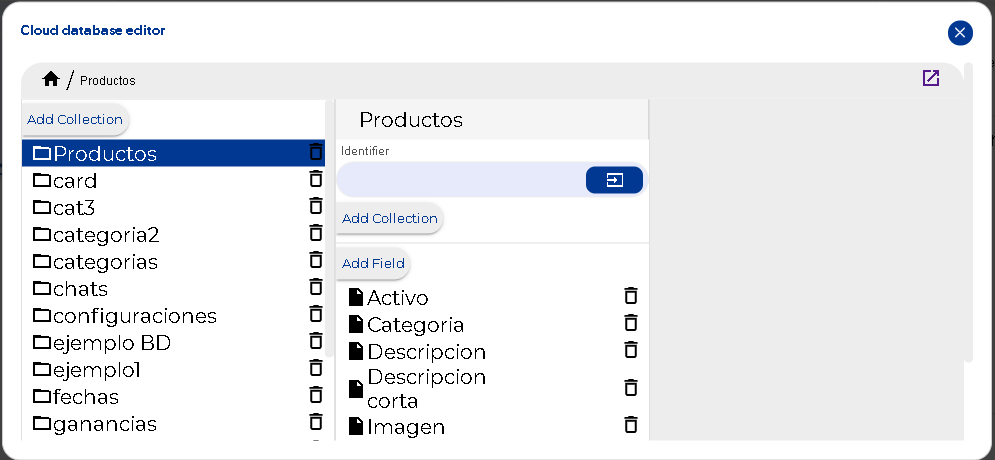995x460 pixels.
Task: Click the Productos panel heading
Action: [411, 119]
